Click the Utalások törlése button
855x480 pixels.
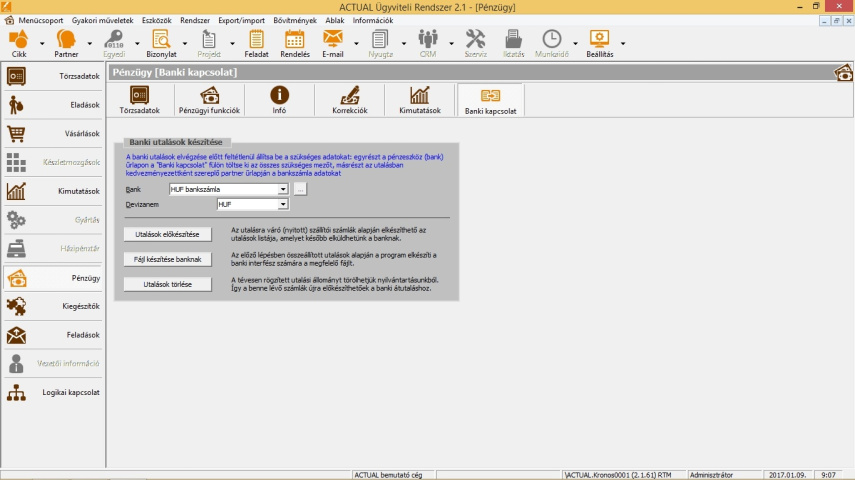[x=167, y=284]
